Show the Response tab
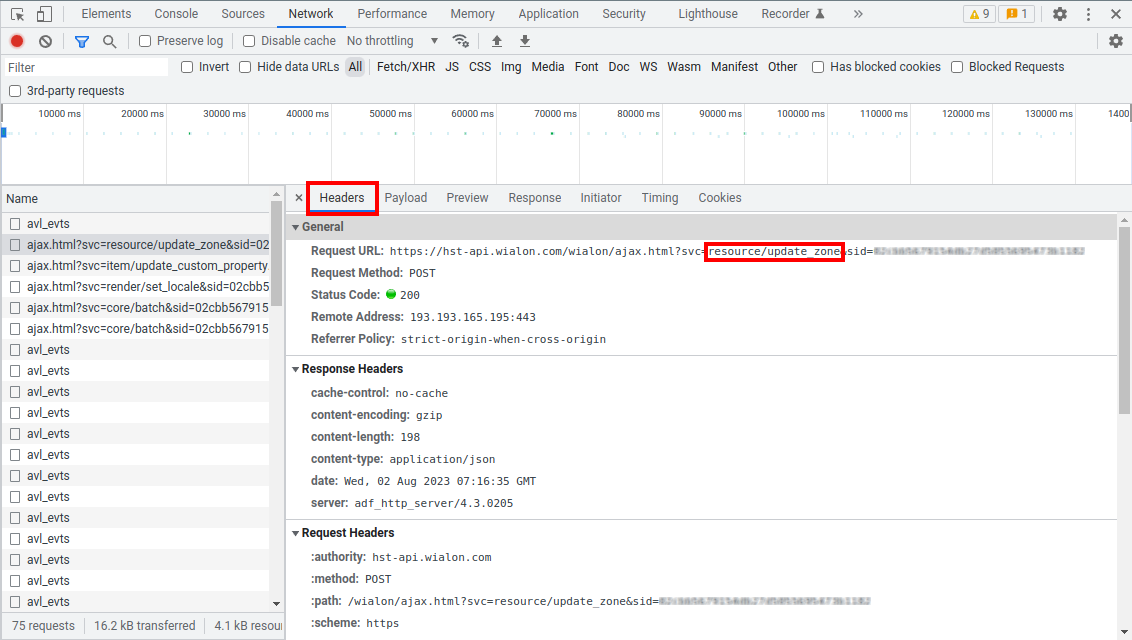1132x640 pixels. pos(534,198)
